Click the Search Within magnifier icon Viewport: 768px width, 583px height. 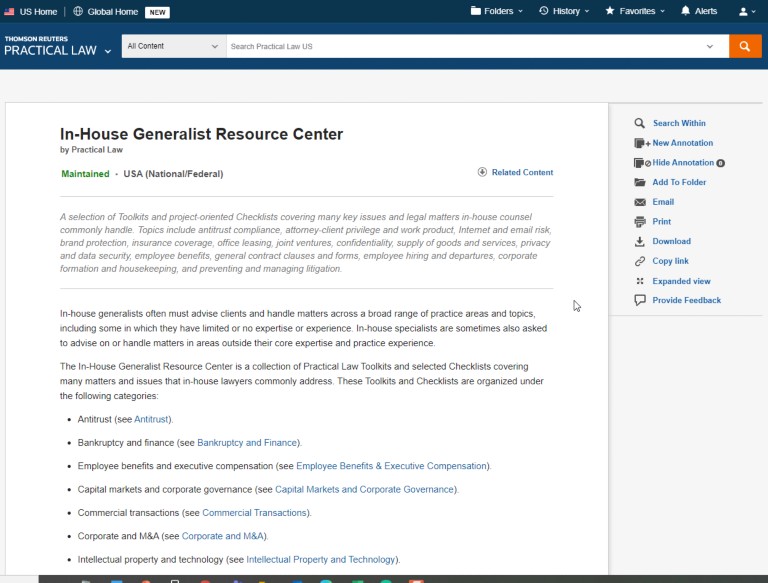click(x=639, y=123)
